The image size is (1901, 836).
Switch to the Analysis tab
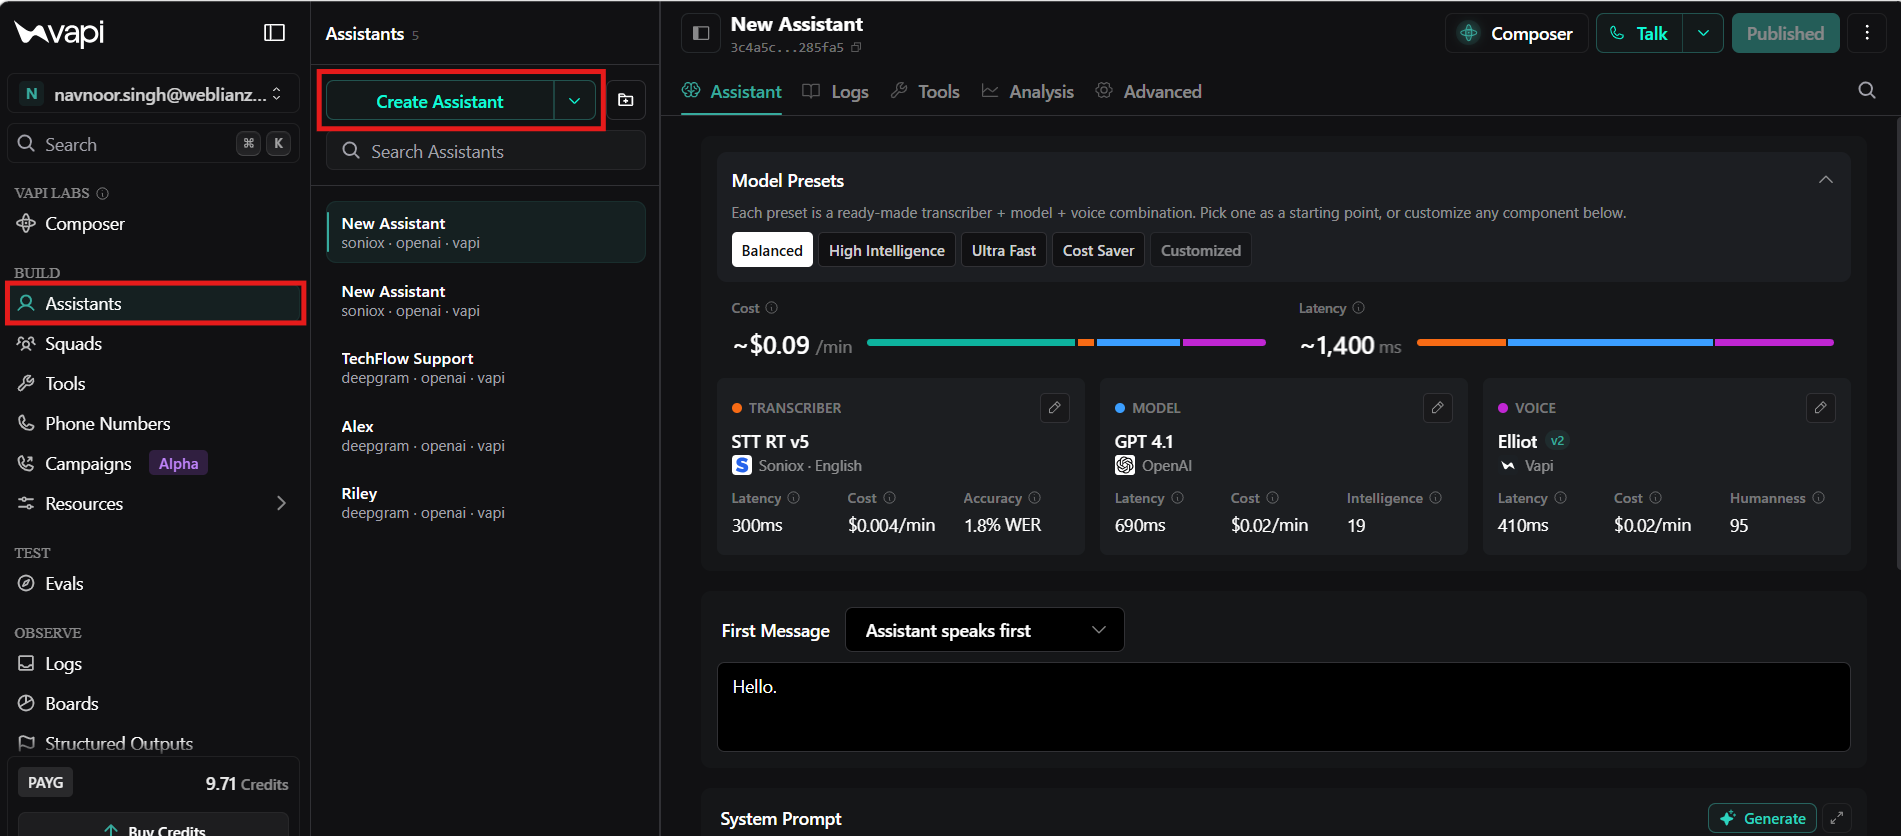click(x=1027, y=91)
